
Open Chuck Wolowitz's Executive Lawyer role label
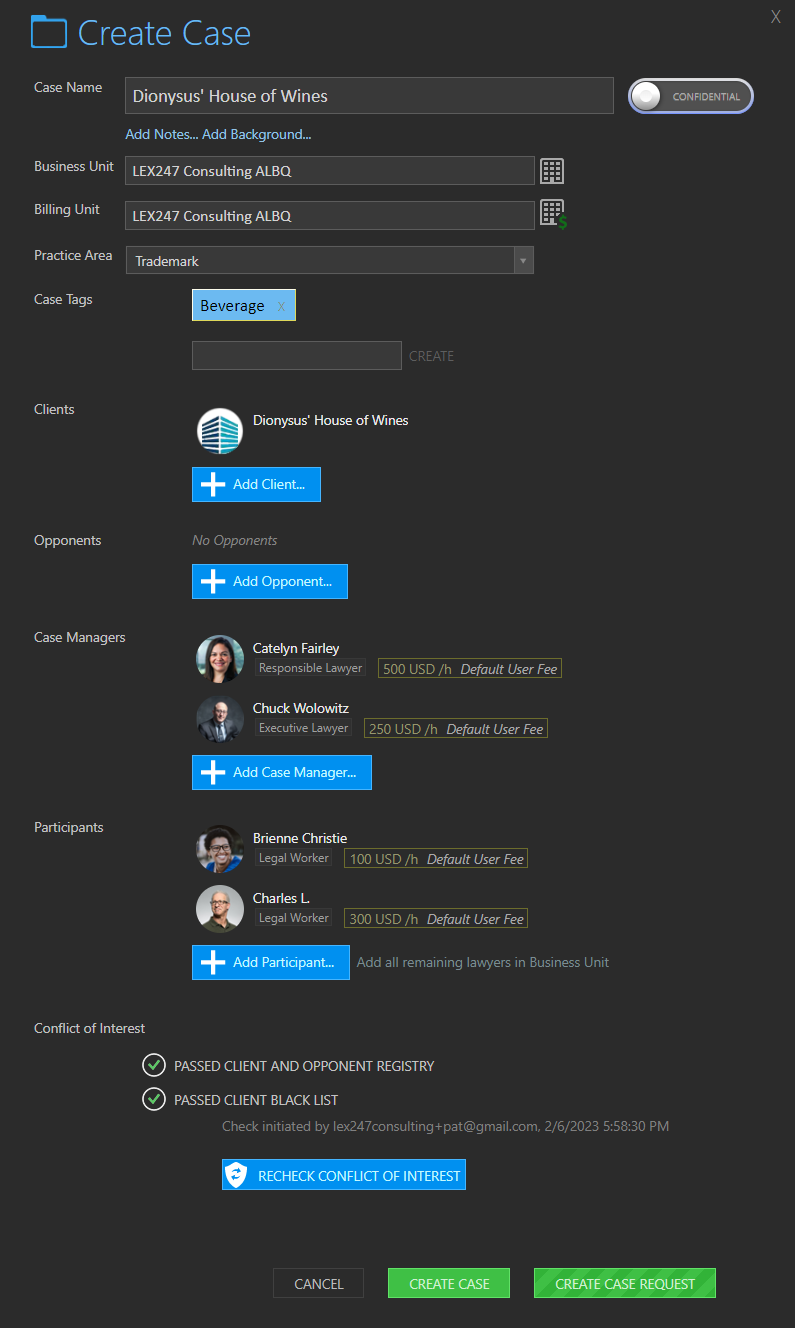(x=304, y=728)
